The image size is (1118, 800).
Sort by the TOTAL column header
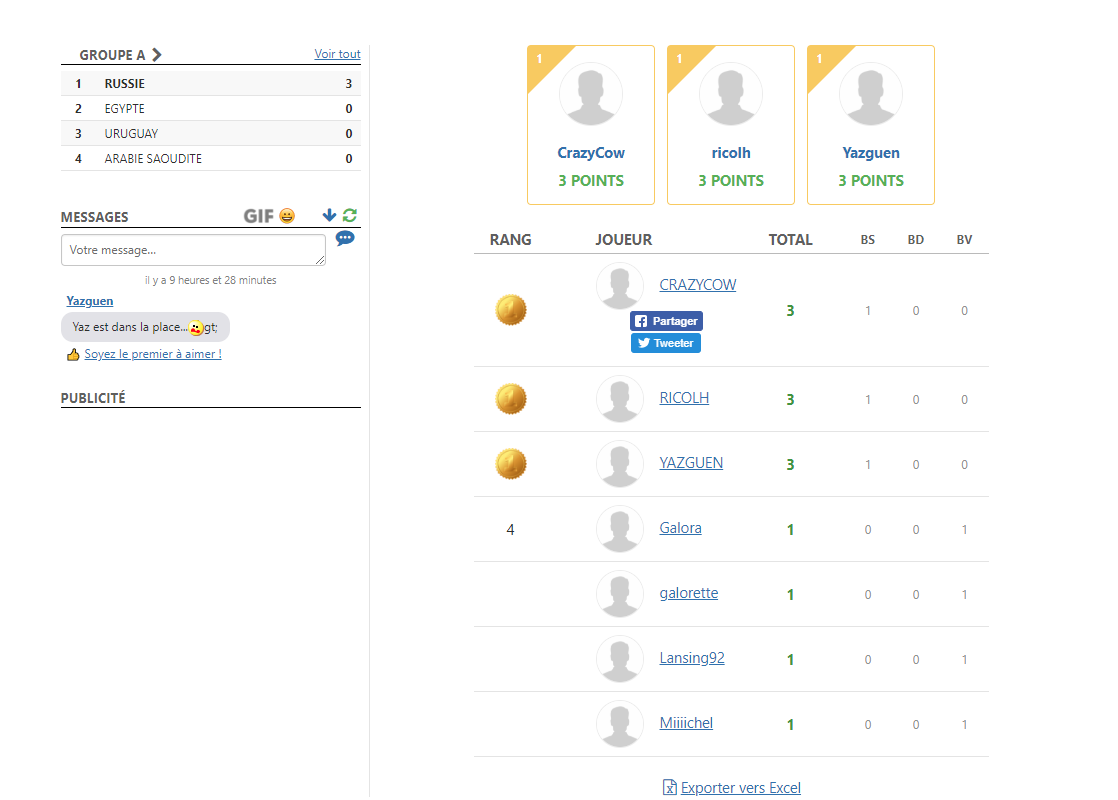point(790,240)
